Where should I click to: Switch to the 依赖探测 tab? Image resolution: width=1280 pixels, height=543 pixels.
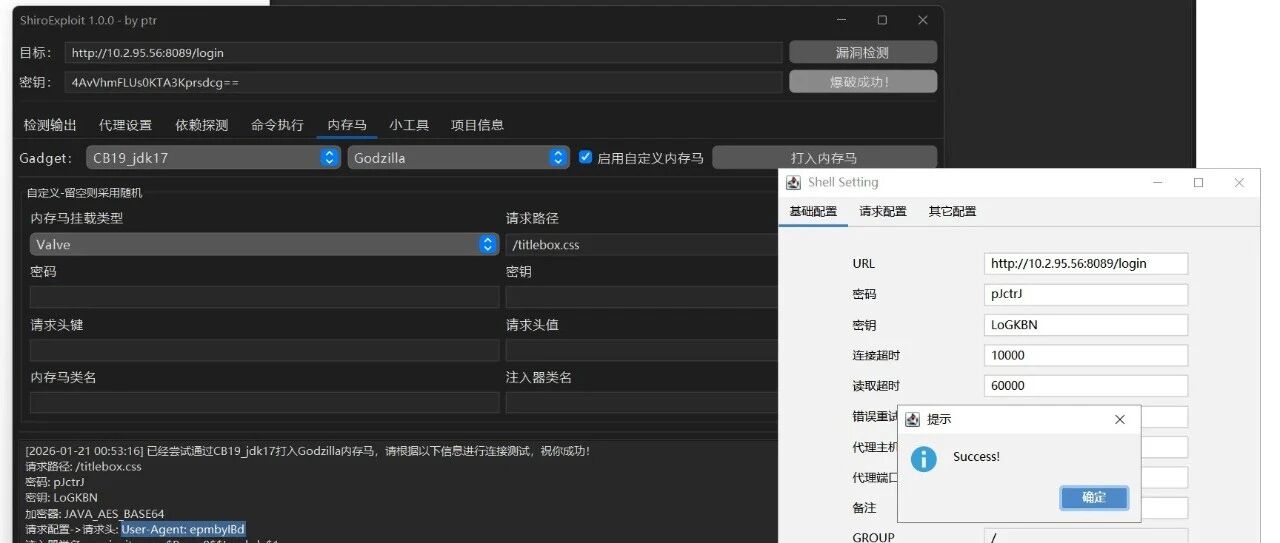click(x=202, y=125)
